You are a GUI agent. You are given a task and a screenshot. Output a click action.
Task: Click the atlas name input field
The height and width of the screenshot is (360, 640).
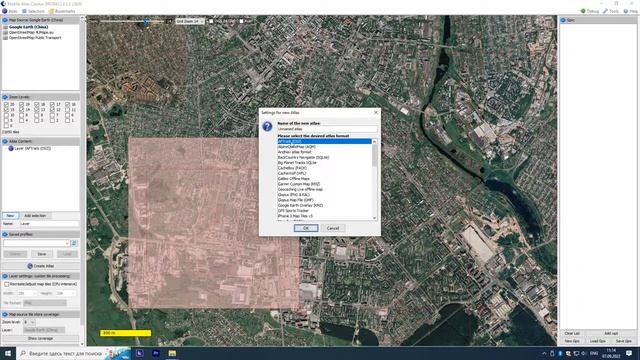(x=327, y=129)
